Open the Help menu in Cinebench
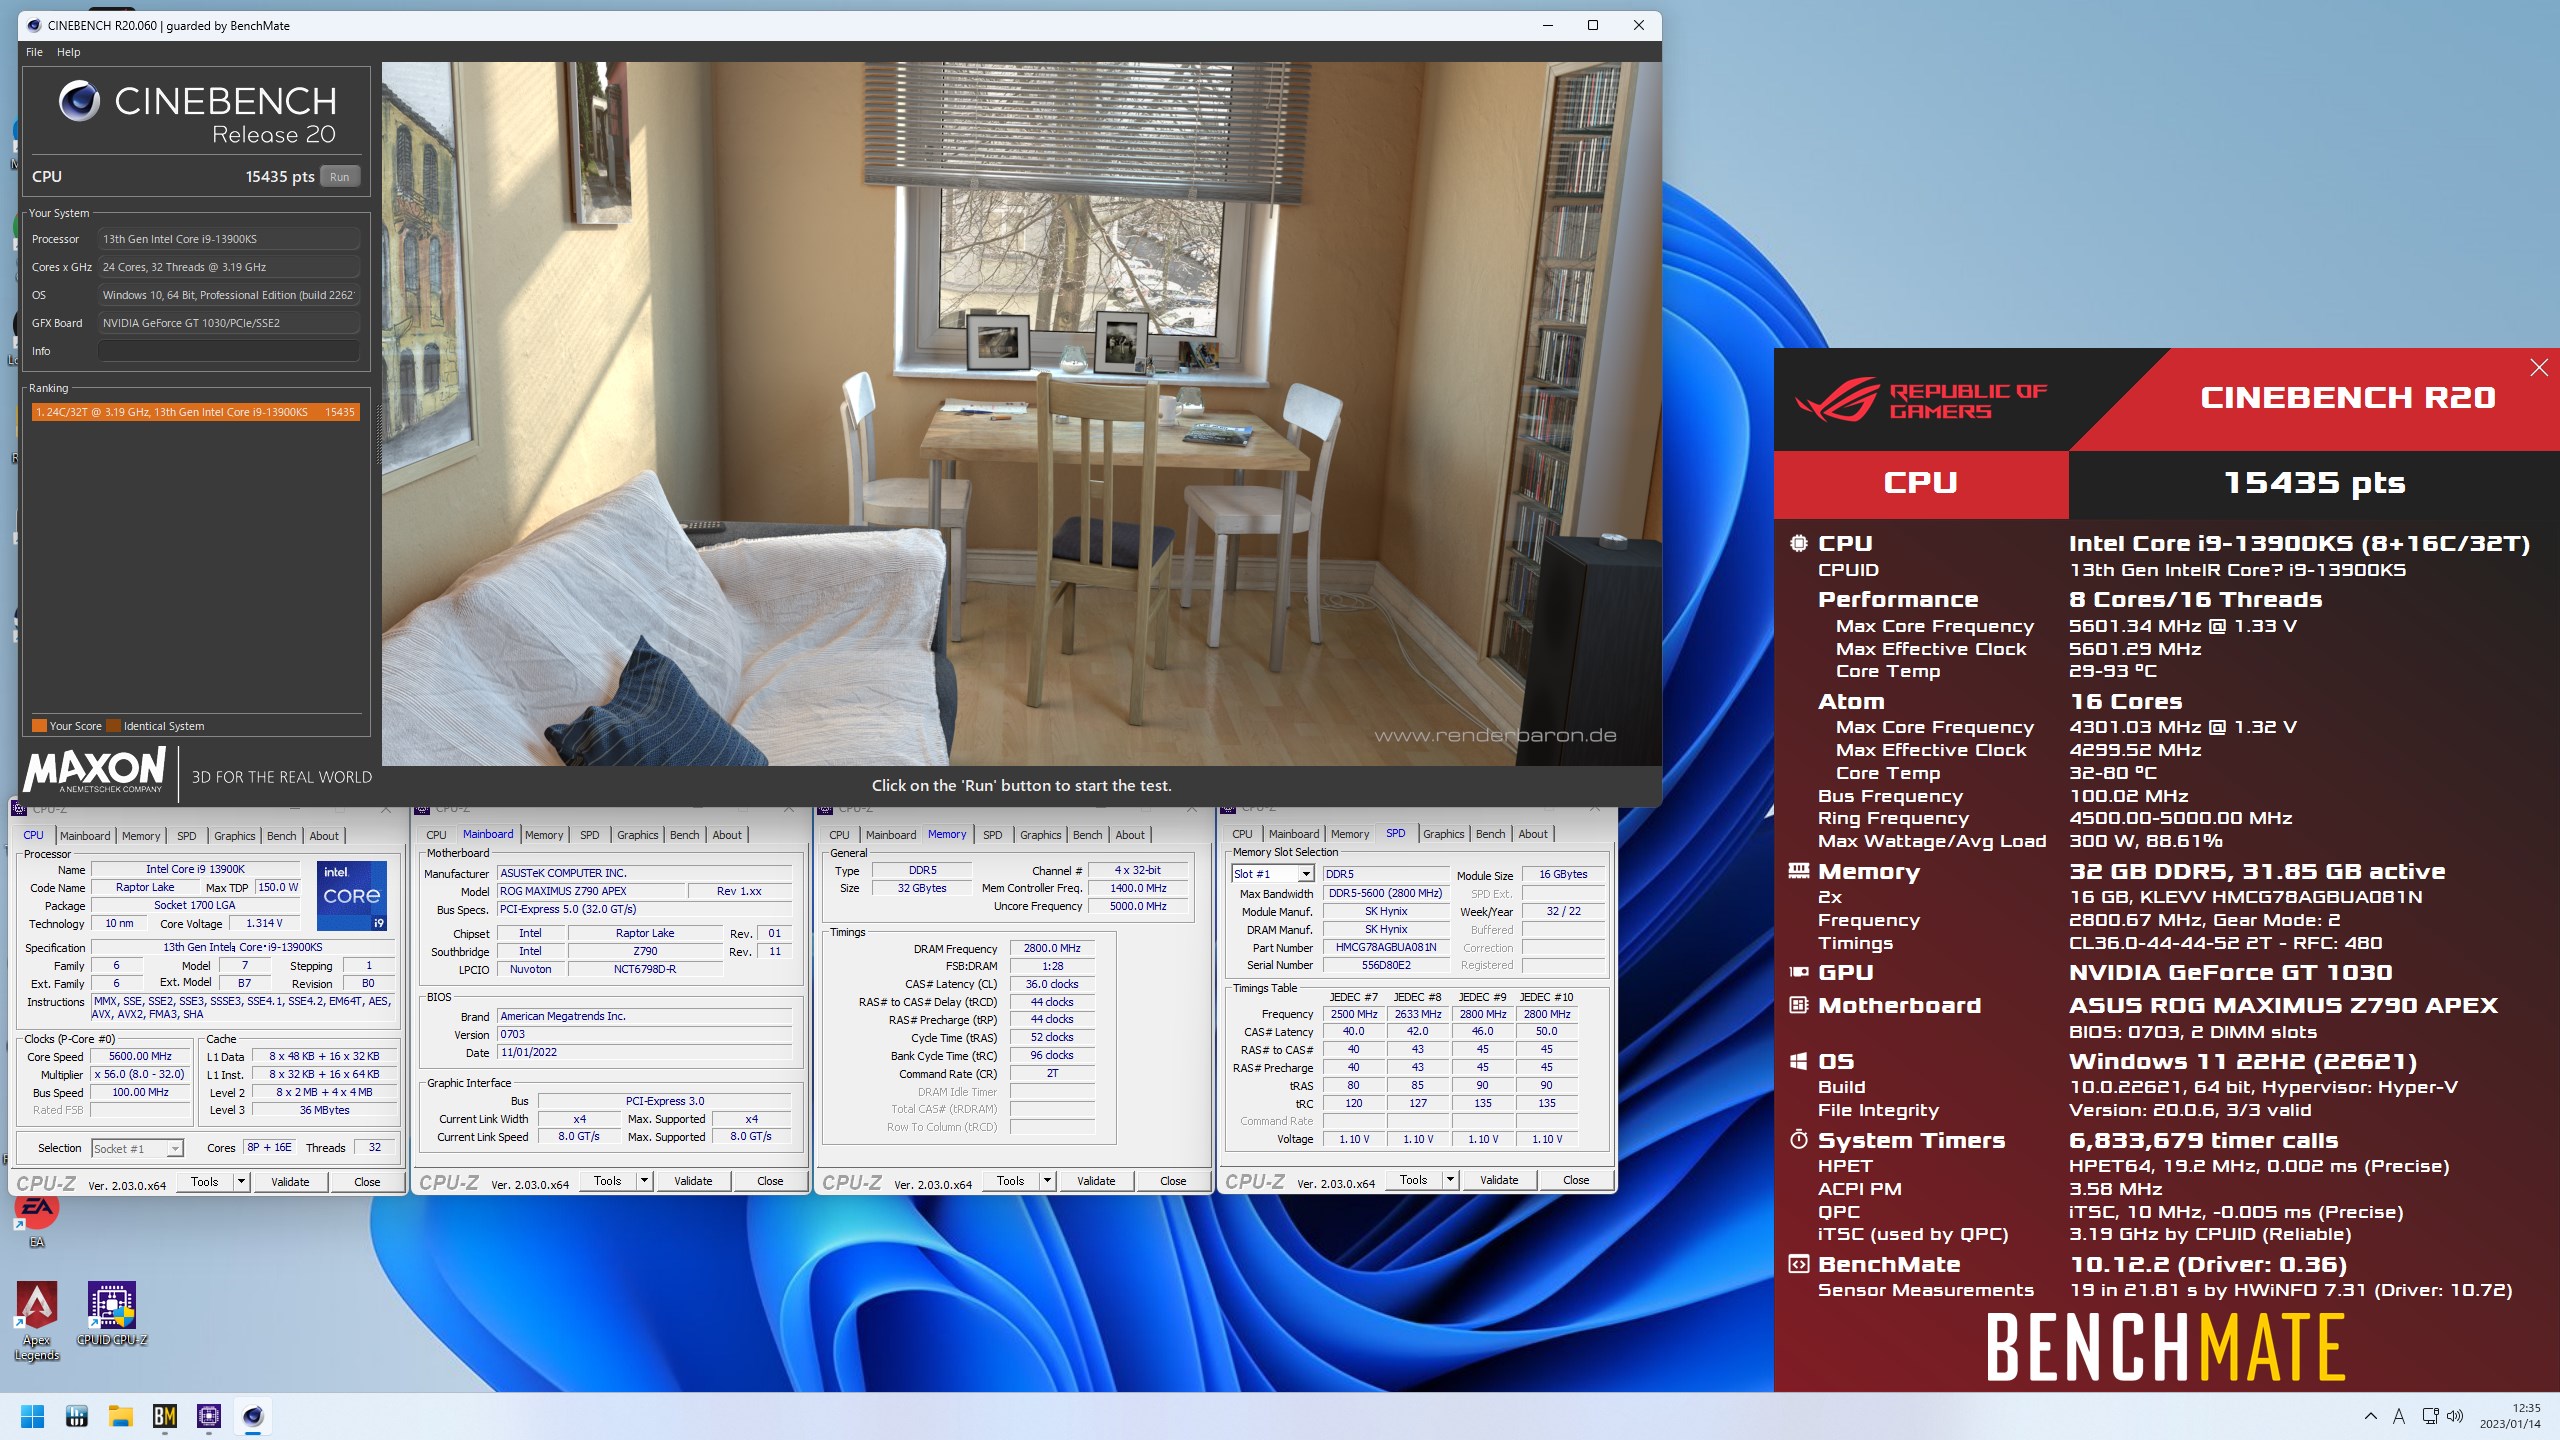This screenshot has height=1440, width=2560. [68, 52]
